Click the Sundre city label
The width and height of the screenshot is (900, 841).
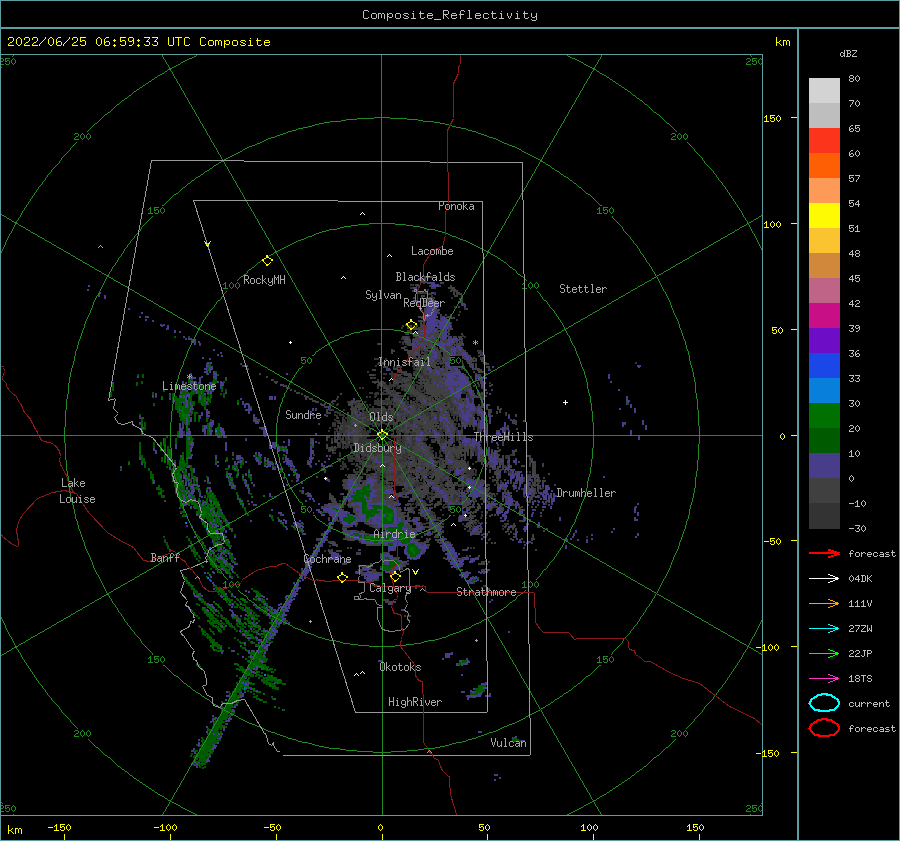(303, 414)
